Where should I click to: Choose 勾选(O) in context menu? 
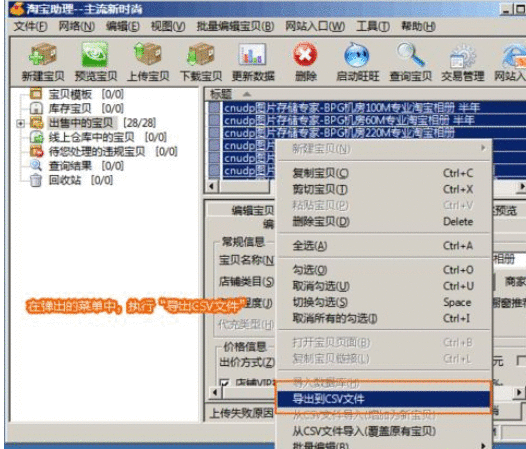(383, 270)
